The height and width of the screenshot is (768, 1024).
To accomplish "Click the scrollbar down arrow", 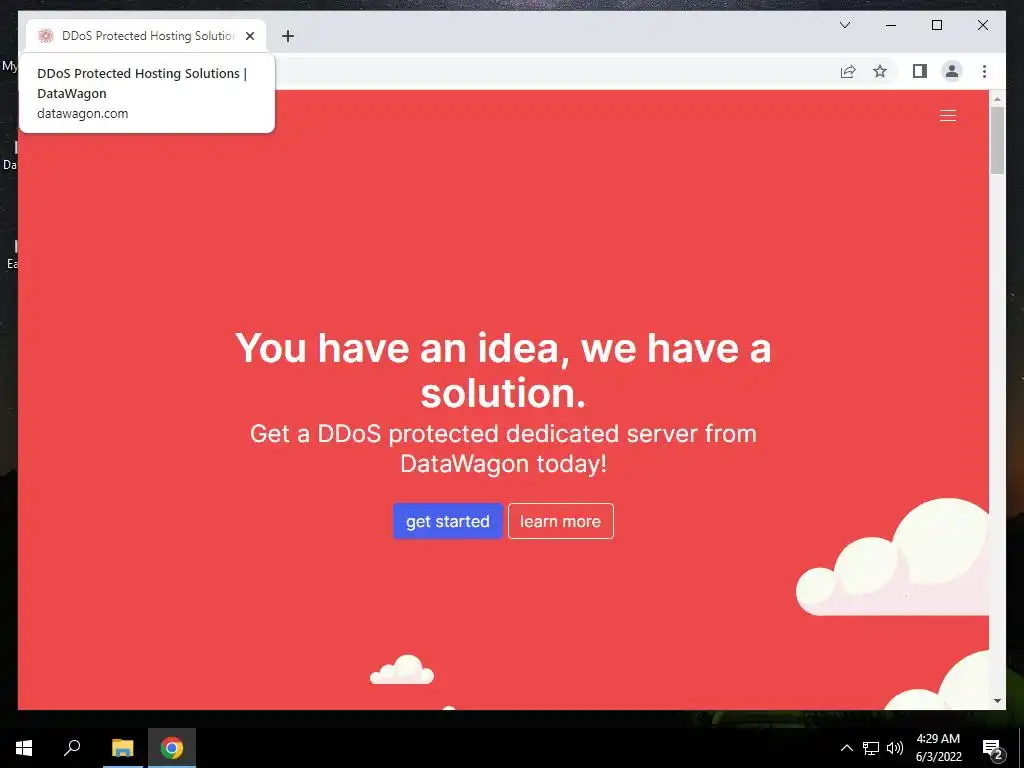I will point(997,701).
